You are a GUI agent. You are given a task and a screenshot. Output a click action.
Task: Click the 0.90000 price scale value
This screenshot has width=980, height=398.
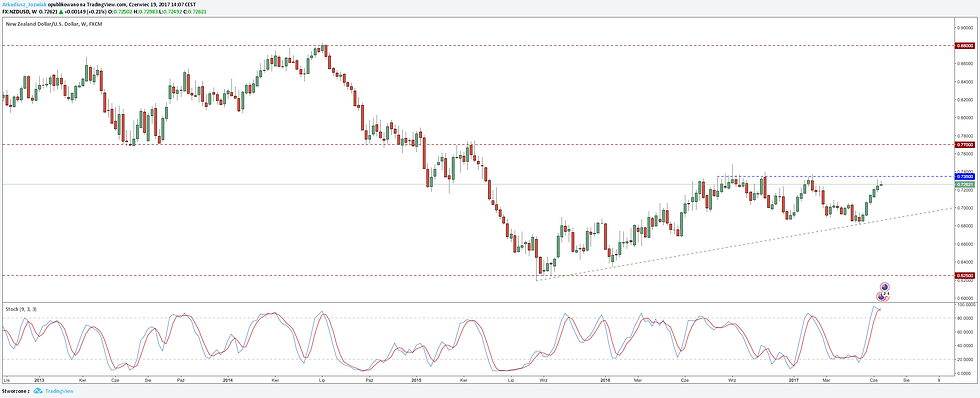pos(965,27)
